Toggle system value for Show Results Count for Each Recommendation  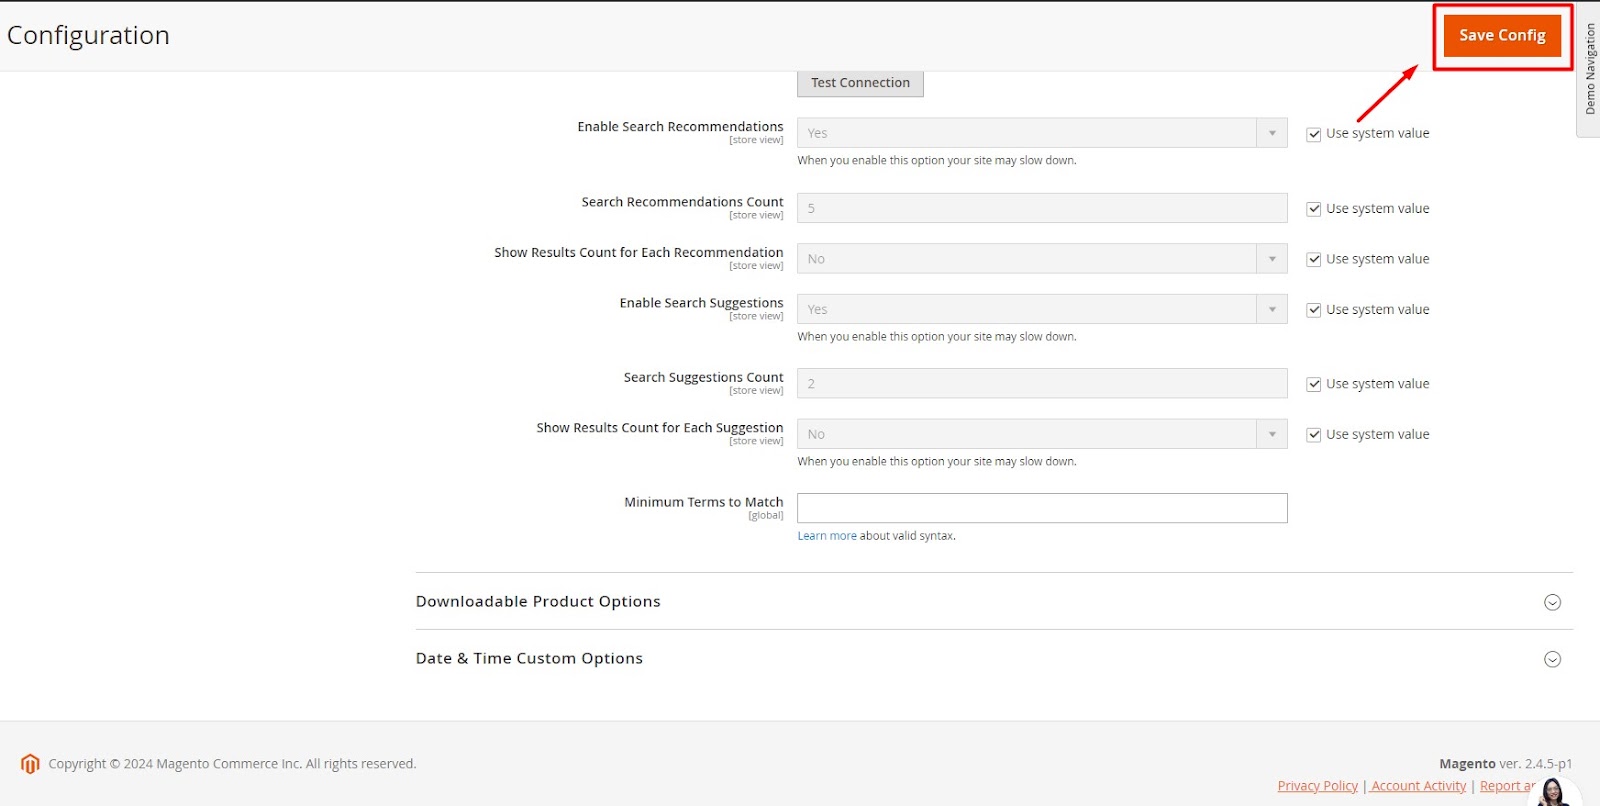pos(1314,260)
